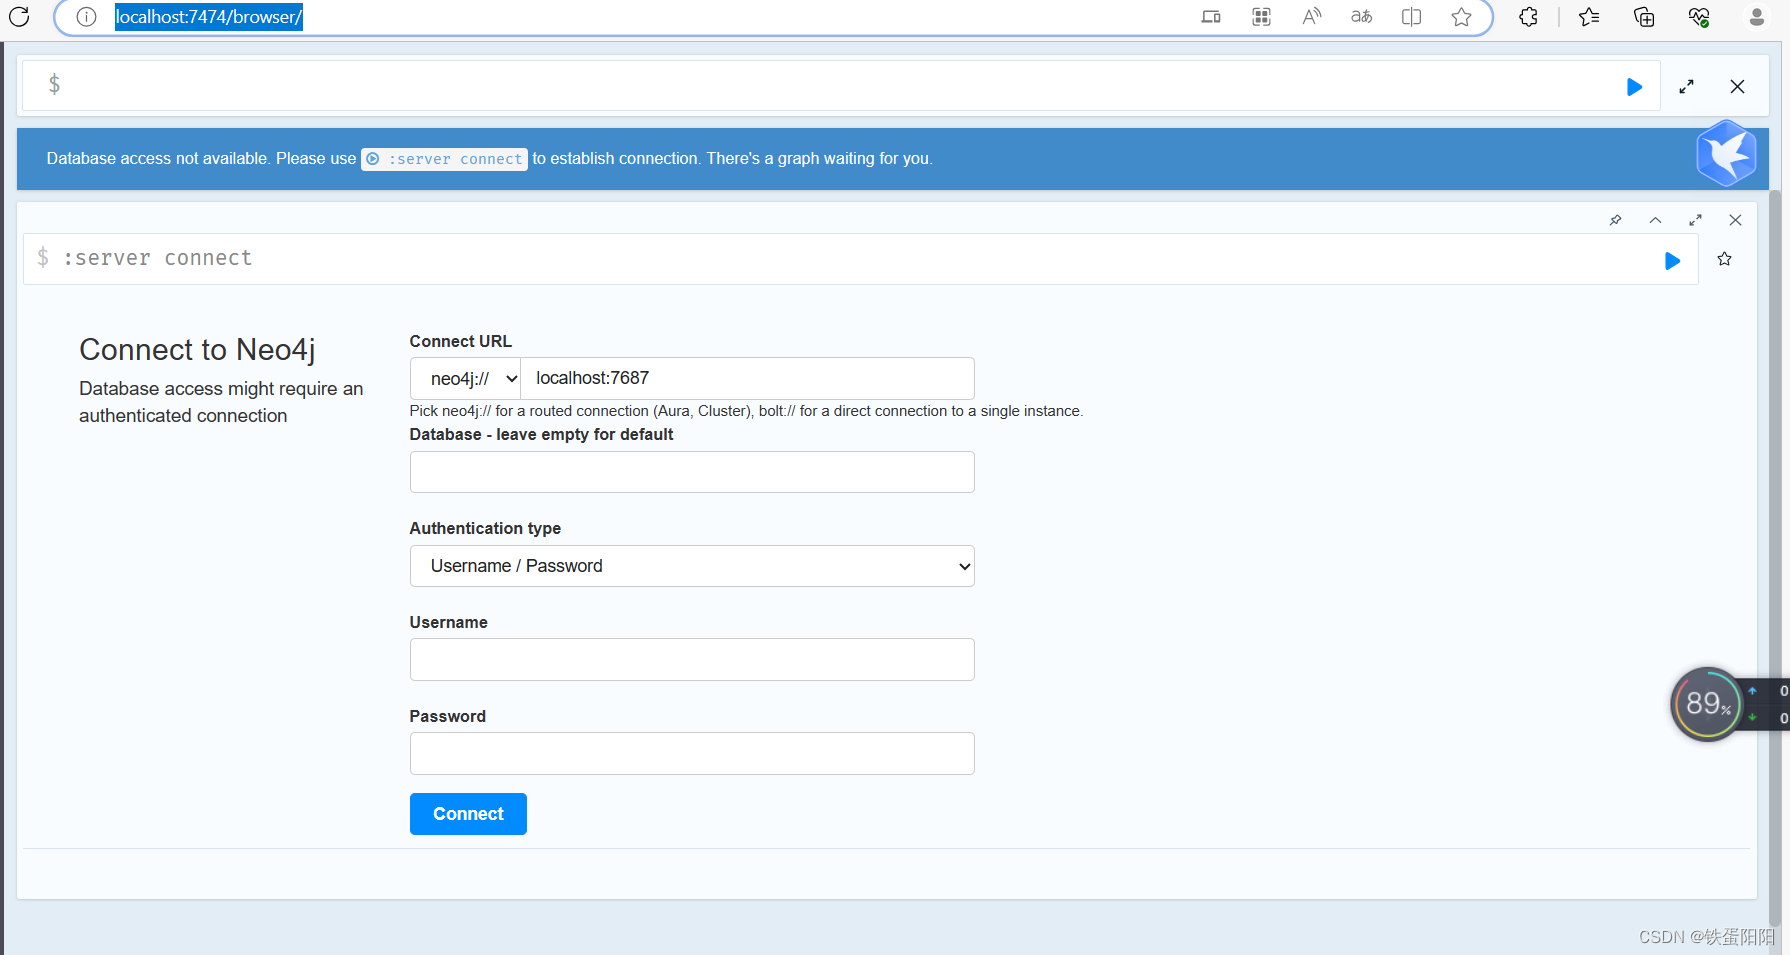Open the browser extensions puzzle icon
Screen dimensions: 1790x955
tap(1528, 17)
